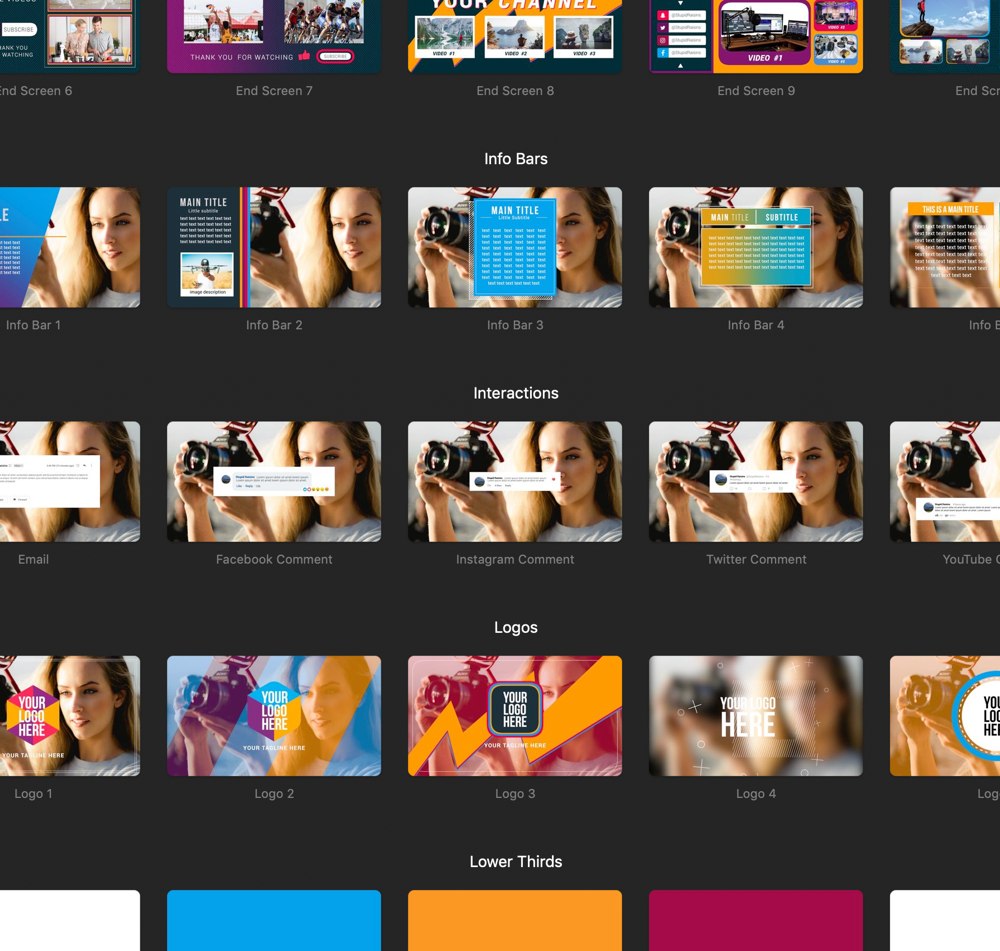Click the 'Logos' section heading
The width and height of the screenshot is (1000, 951).
[x=515, y=628]
